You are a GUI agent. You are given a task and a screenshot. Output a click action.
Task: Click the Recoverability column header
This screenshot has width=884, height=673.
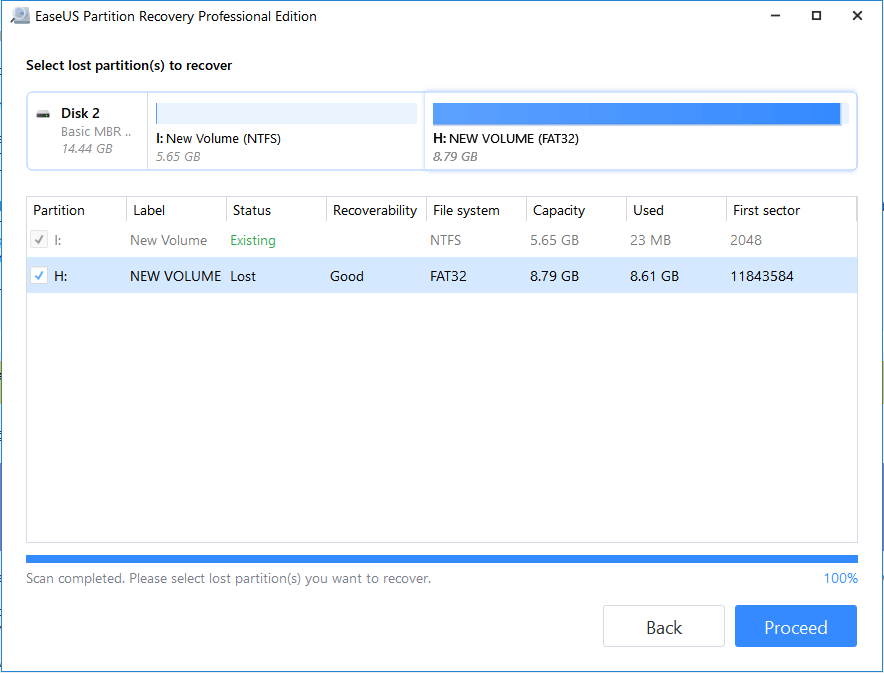tap(375, 210)
